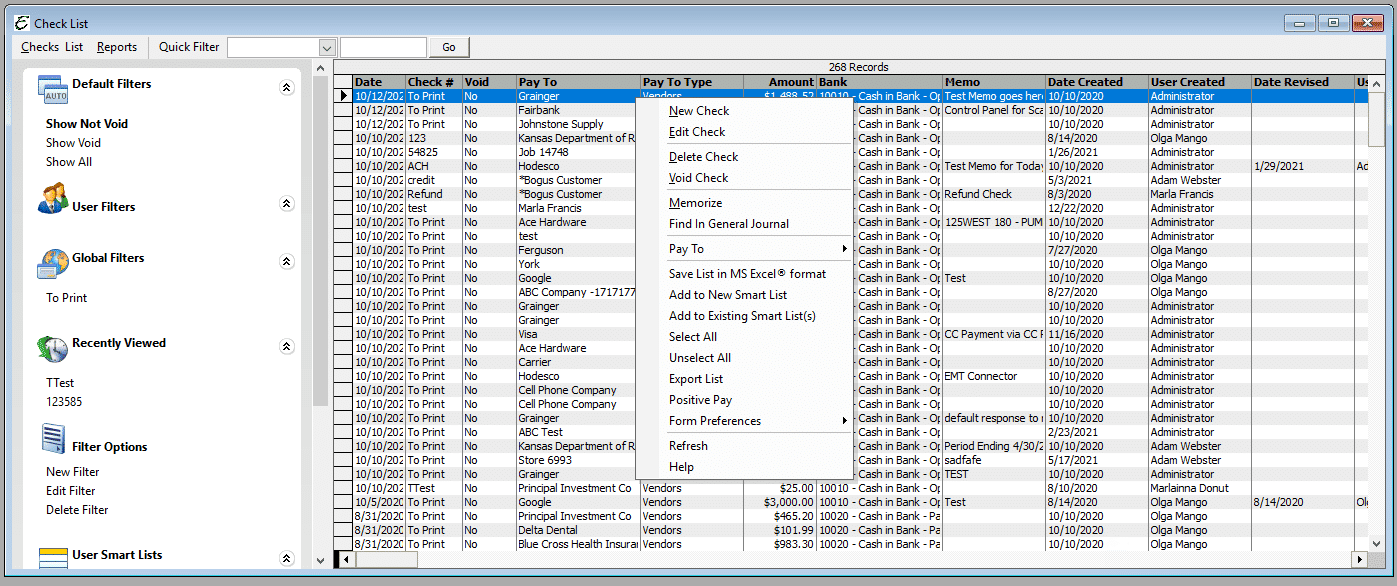Choose Refresh from context menu
The height and width of the screenshot is (586, 1397).
click(x=688, y=446)
